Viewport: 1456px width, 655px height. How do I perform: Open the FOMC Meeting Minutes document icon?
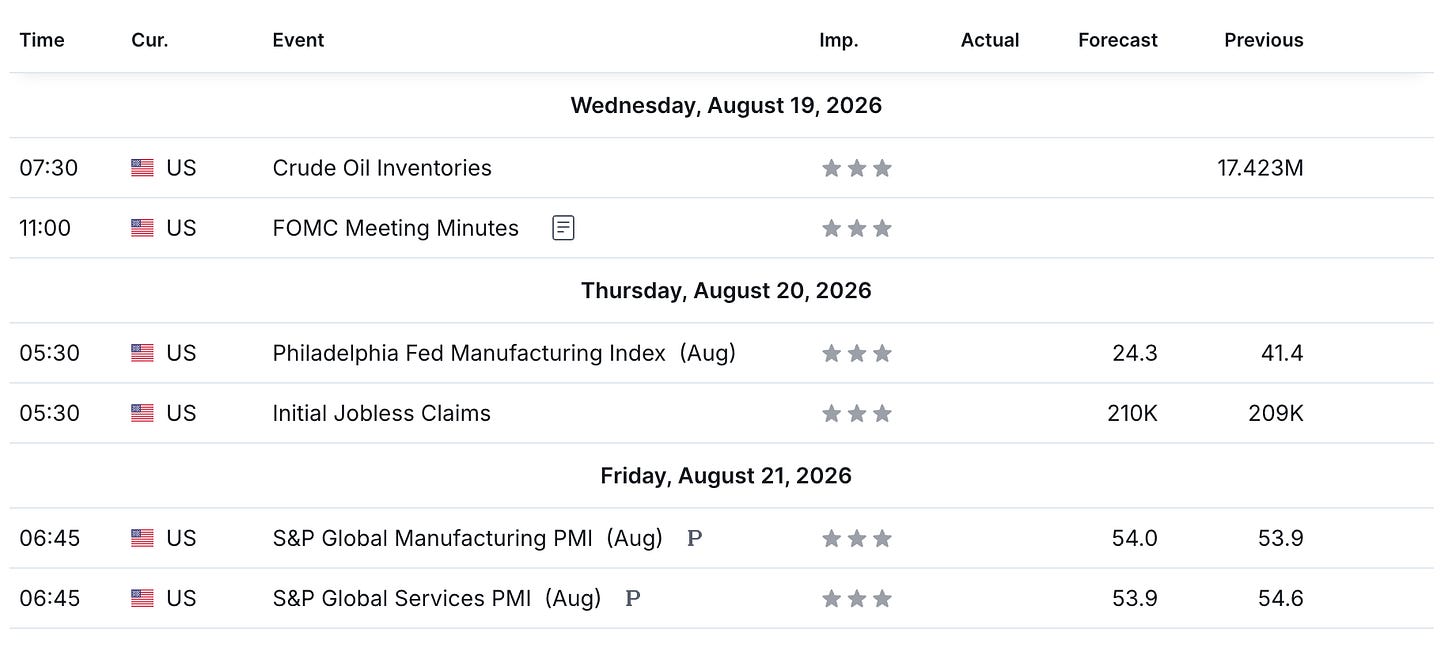pos(564,228)
